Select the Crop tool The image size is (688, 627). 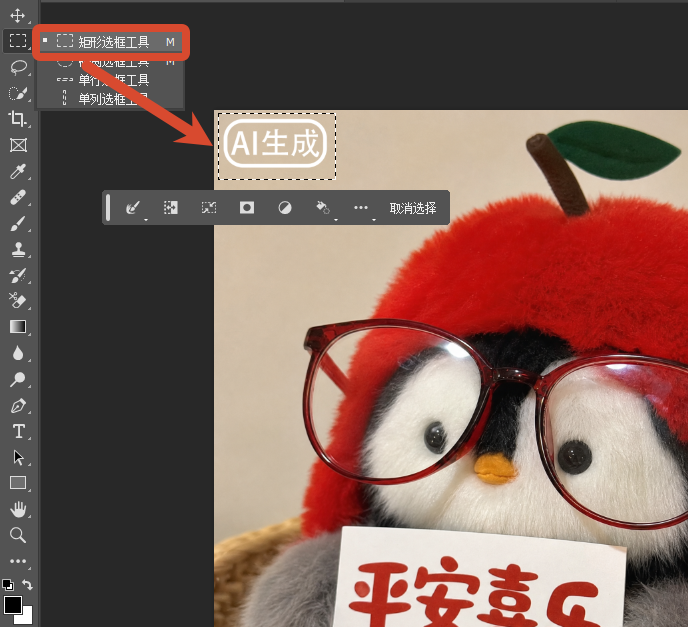18,119
